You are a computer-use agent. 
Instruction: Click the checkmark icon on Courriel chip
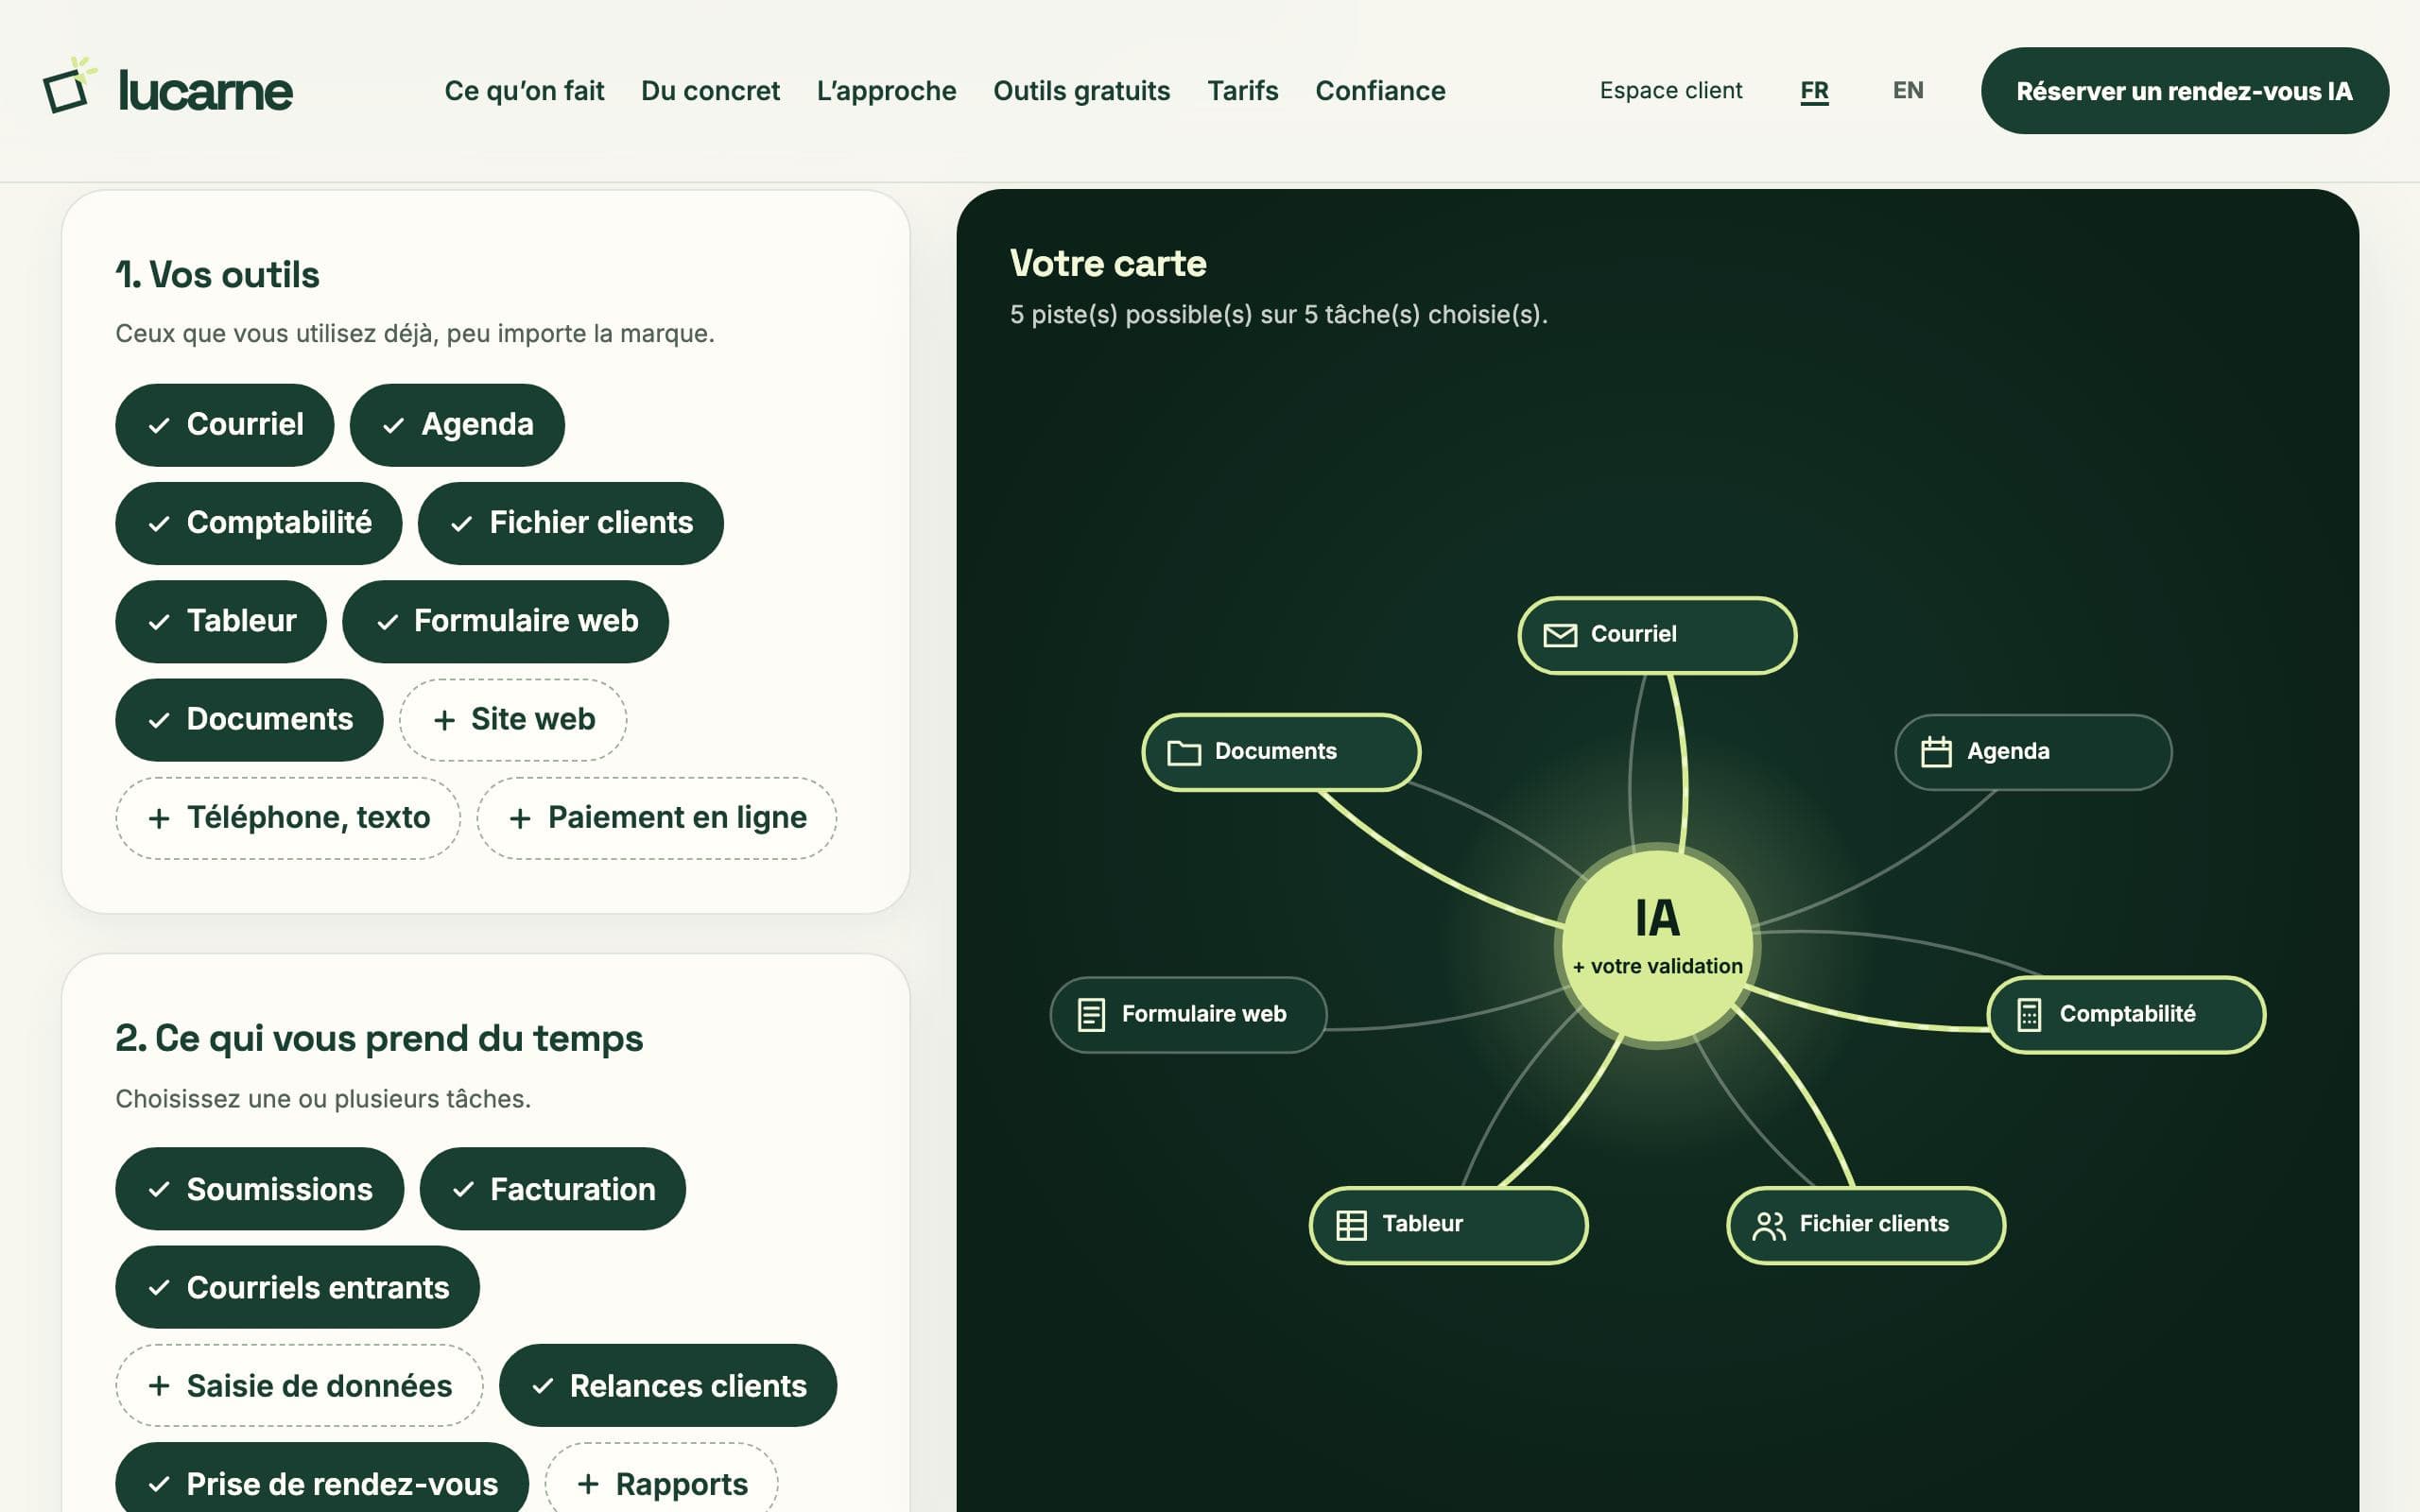tap(159, 426)
